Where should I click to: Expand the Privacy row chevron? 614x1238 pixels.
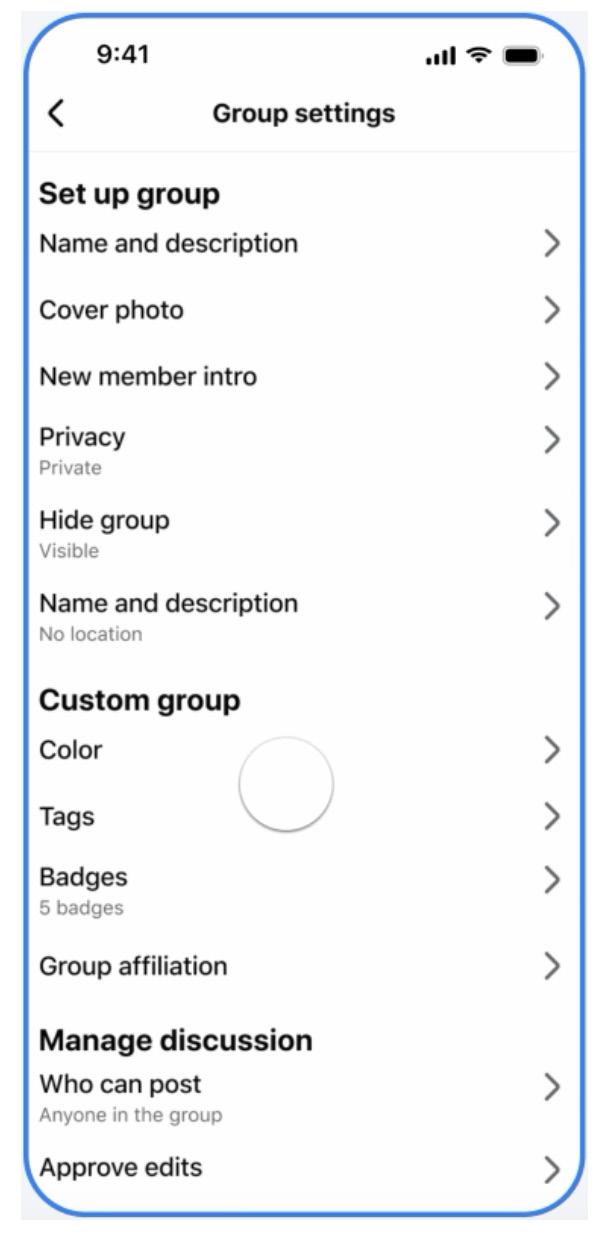(551, 439)
